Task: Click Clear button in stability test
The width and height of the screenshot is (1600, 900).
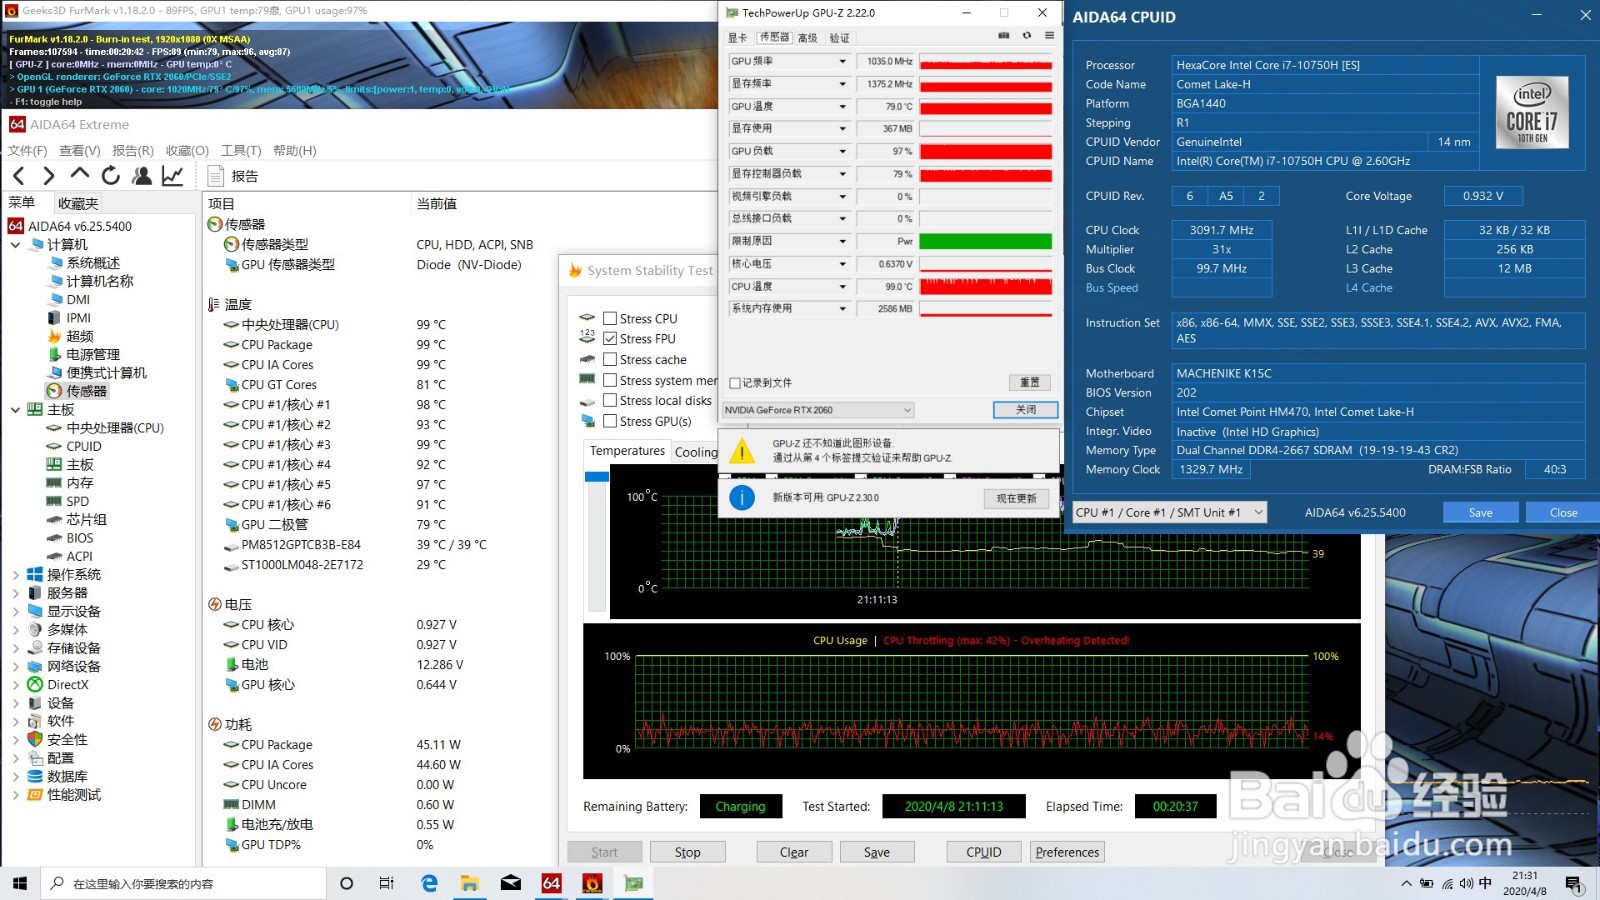Action: 794,852
